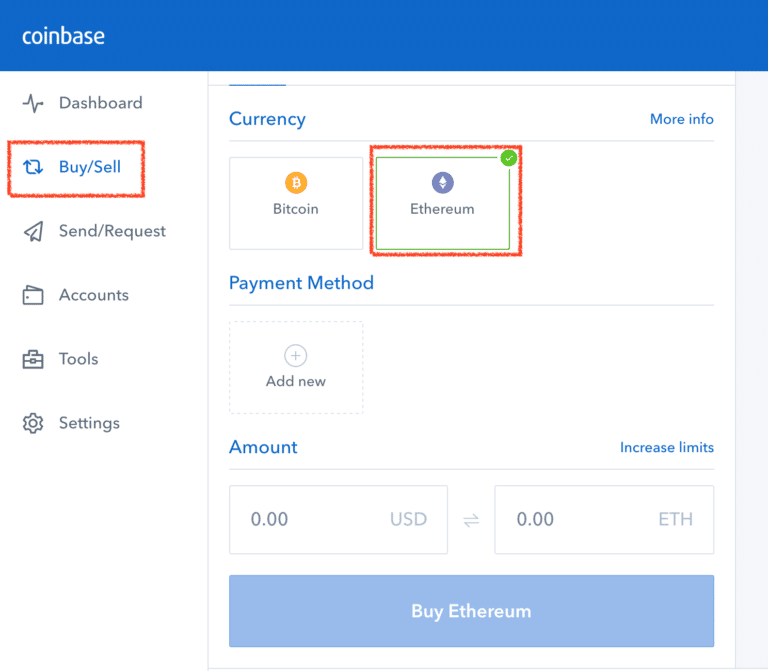Screen dimensions: 768x671
Task: Open the Increase limits link
Action: click(667, 447)
